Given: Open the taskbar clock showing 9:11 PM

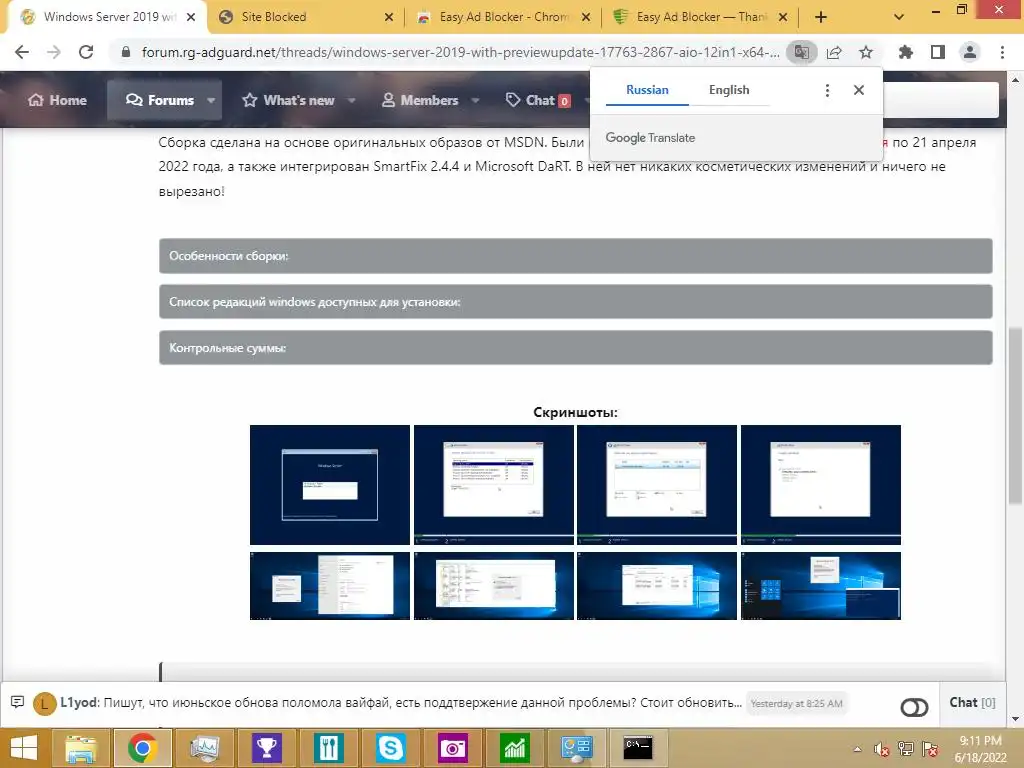Looking at the screenshot, I should click(x=980, y=748).
